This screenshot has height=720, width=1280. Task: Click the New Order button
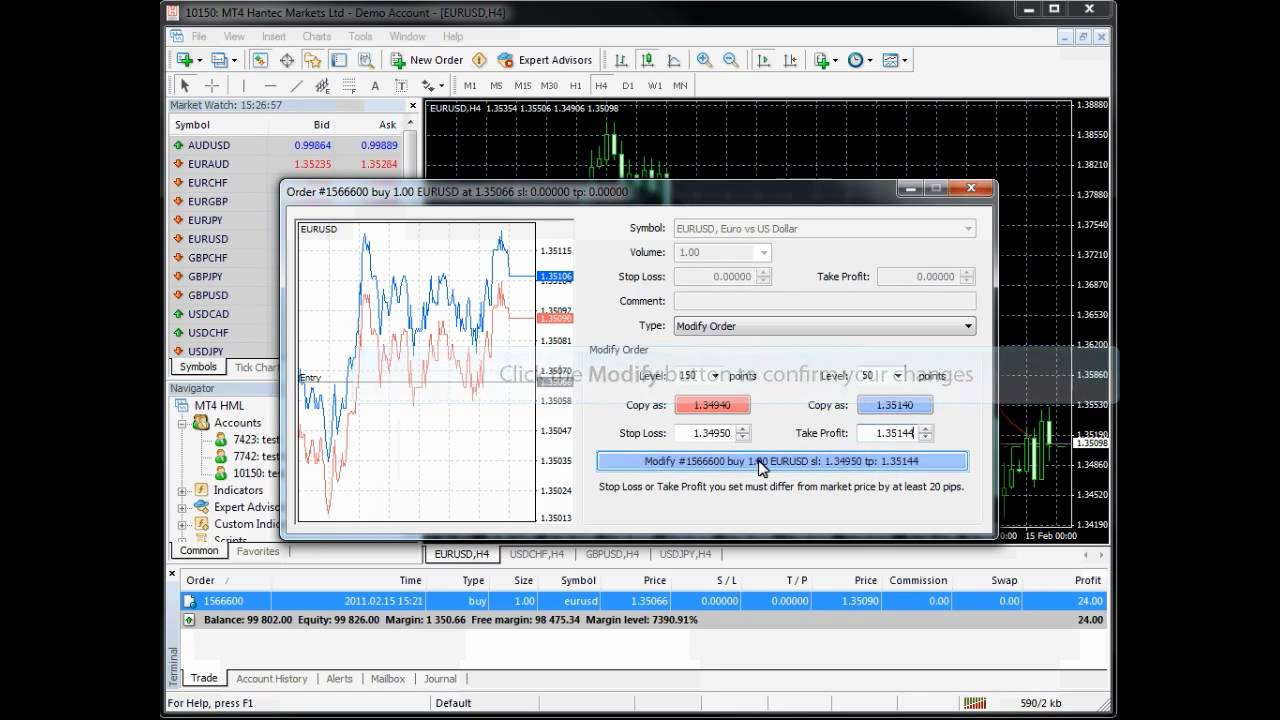[427, 60]
